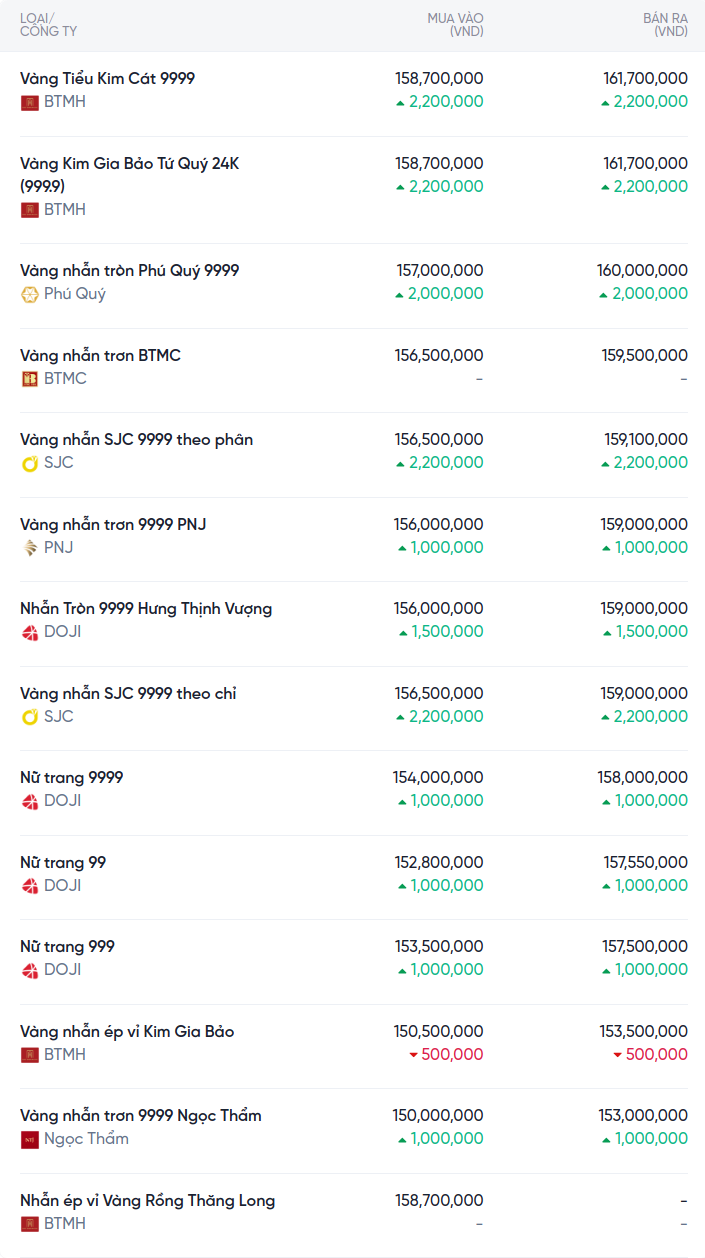Click SJC ring icon under theo chỉ row
The image size is (705, 1258).
pyautogui.click(x=29, y=717)
